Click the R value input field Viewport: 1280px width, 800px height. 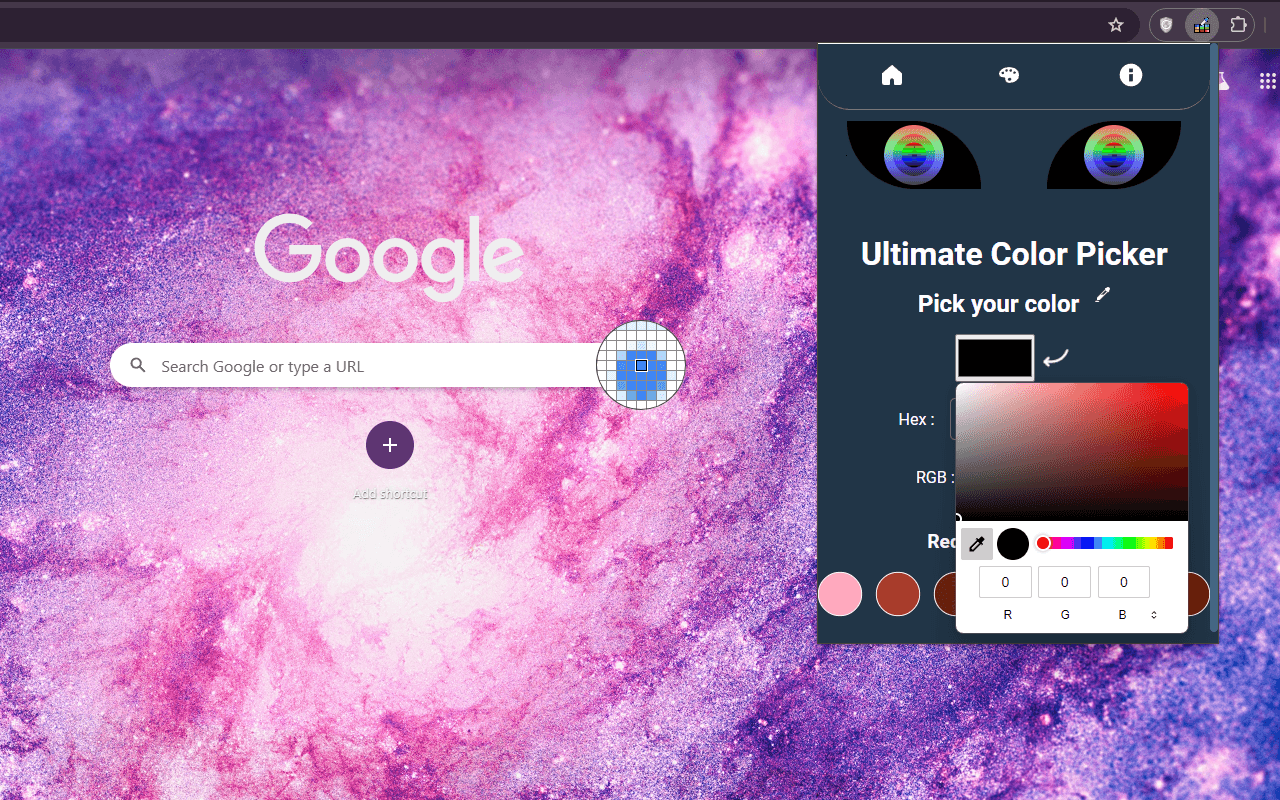[x=1005, y=582]
